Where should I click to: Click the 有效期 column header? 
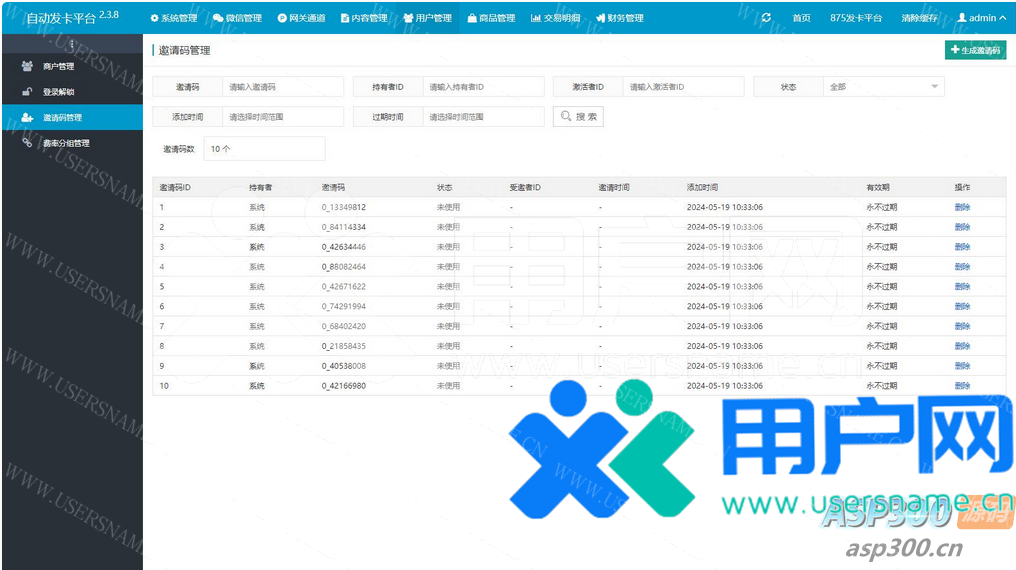point(878,187)
